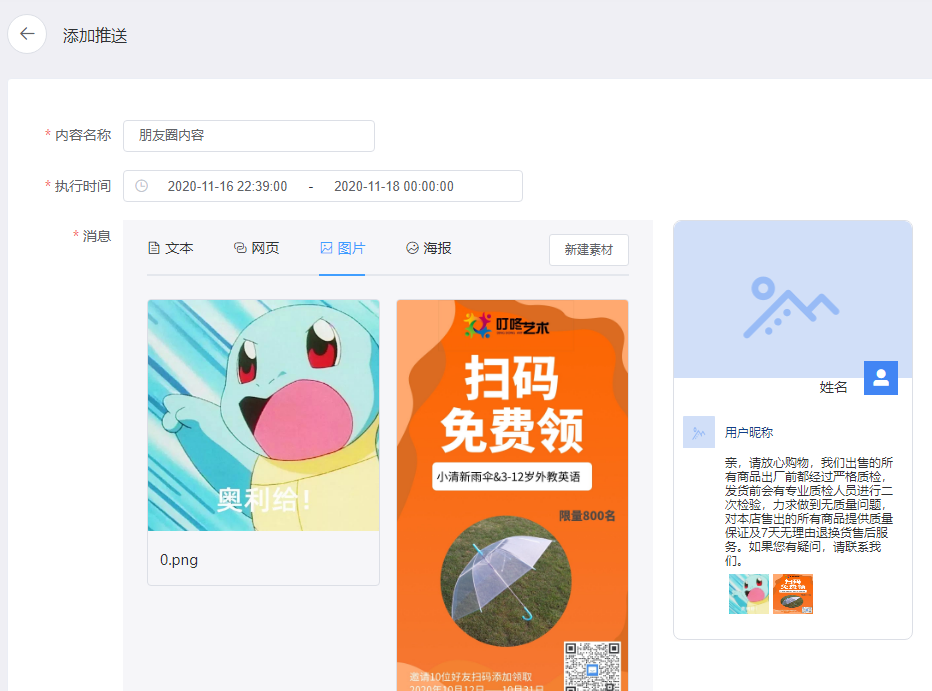Select the 0.png Squirtle image card

[263, 443]
